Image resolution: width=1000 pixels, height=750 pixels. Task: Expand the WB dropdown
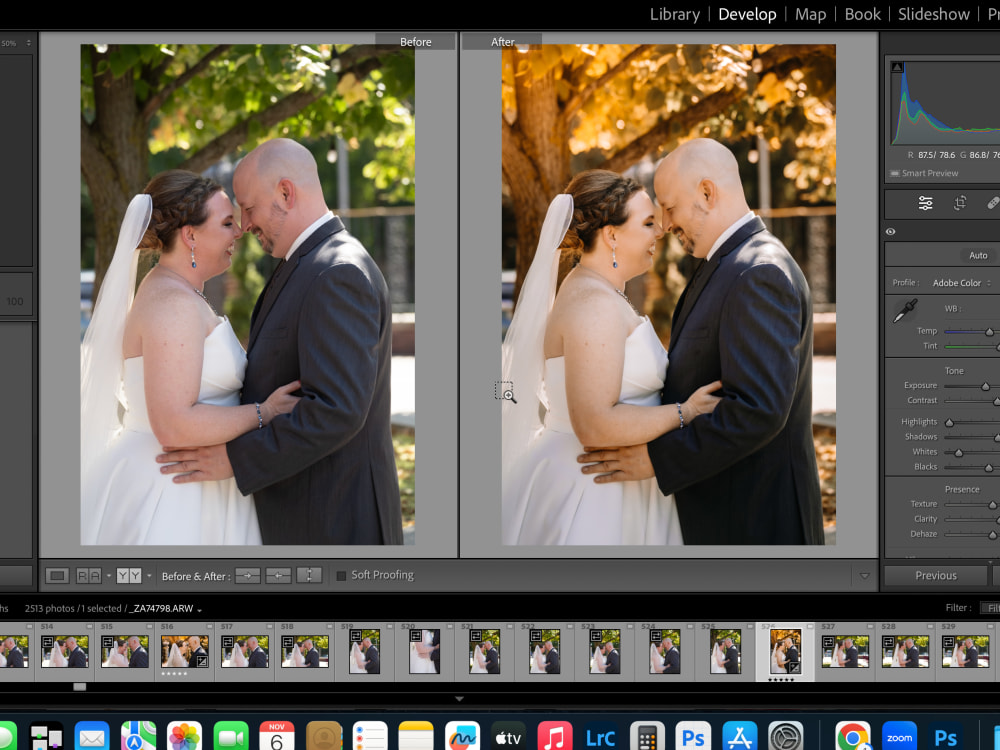[x=955, y=308]
